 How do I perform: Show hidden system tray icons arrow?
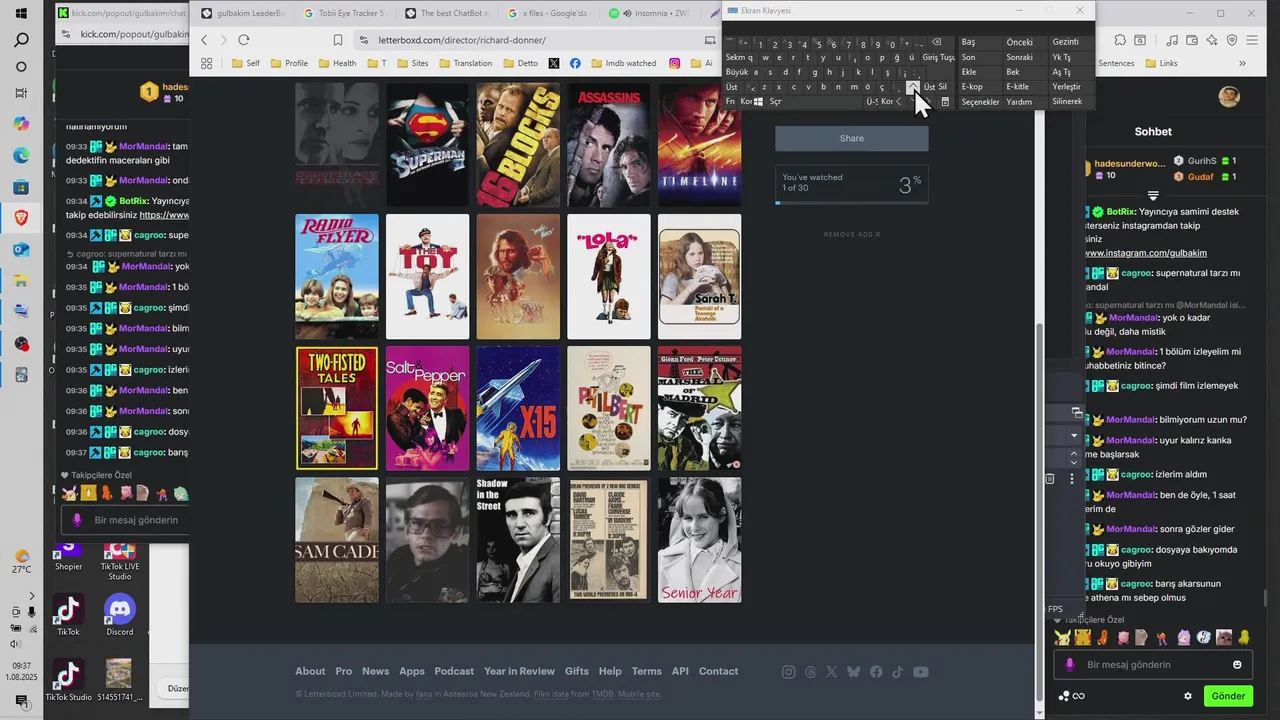tap(31, 596)
